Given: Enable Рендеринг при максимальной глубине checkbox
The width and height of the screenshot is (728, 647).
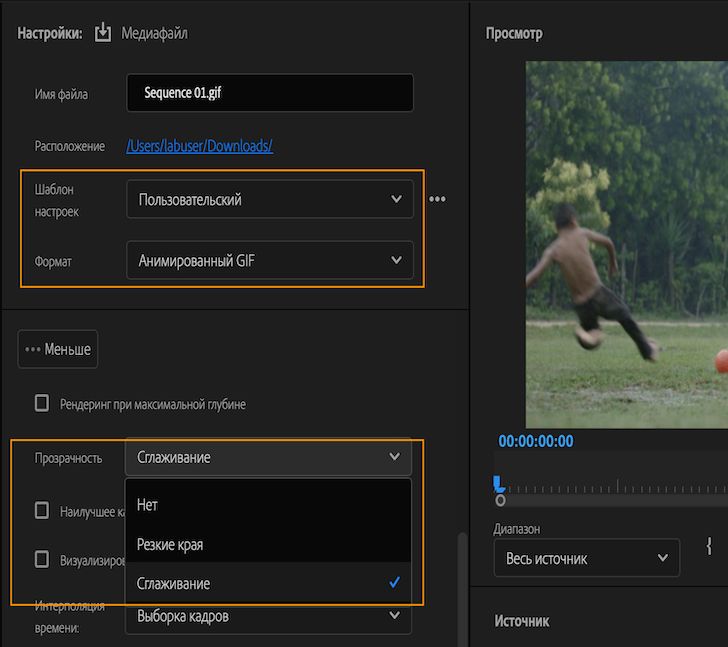Looking at the screenshot, I should 42,403.
